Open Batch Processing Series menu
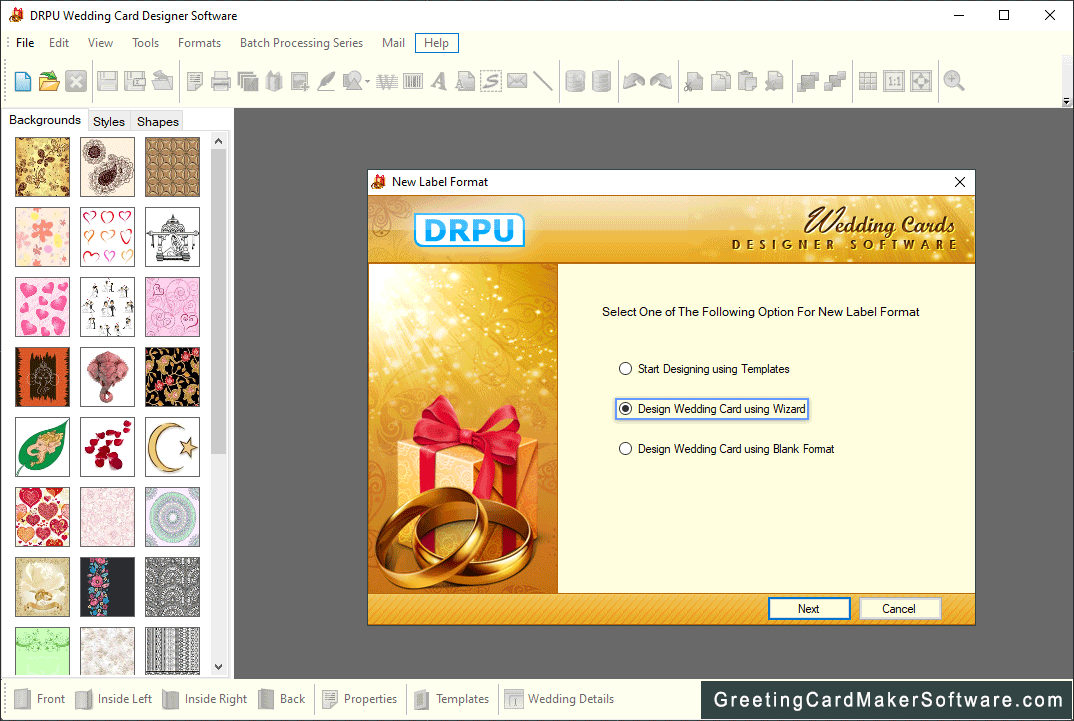 click(x=301, y=43)
